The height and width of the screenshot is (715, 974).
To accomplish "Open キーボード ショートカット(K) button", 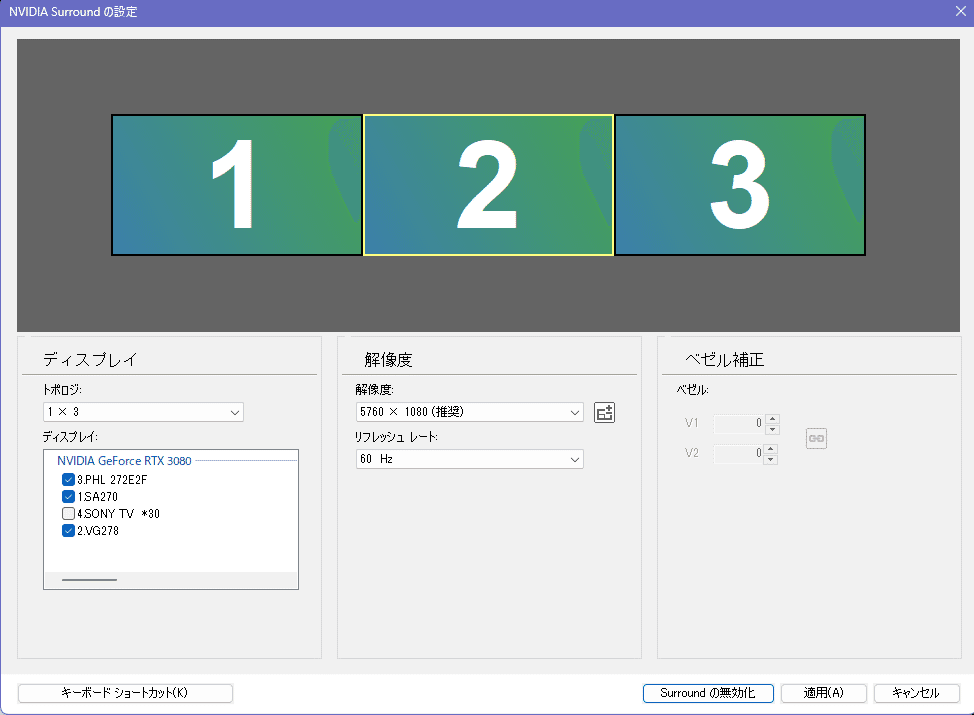I will [x=125, y=693].
